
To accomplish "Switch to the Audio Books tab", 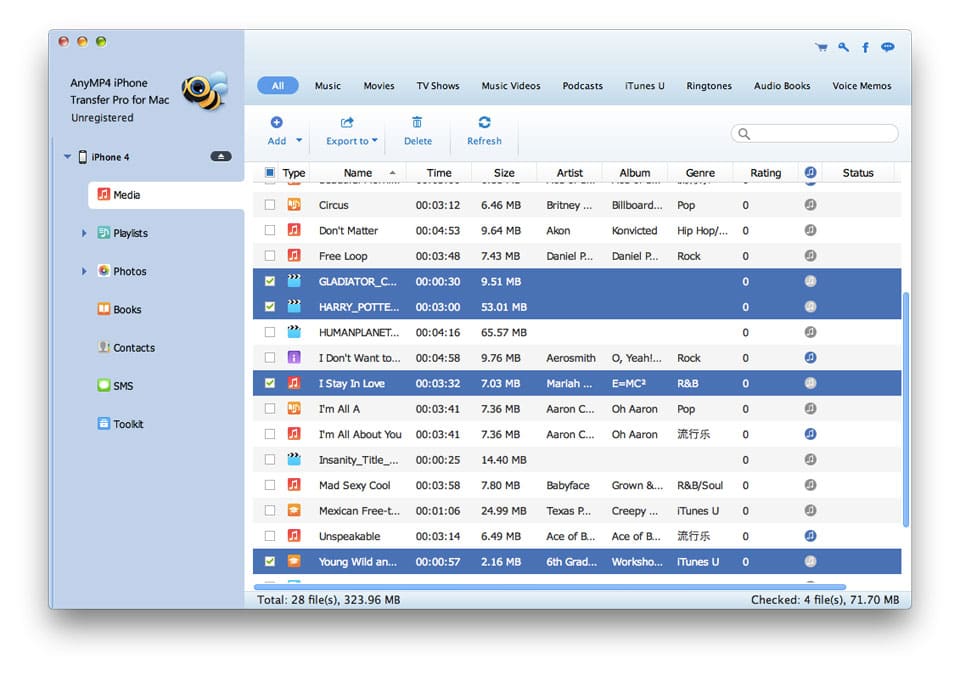I will pos(782,86).
